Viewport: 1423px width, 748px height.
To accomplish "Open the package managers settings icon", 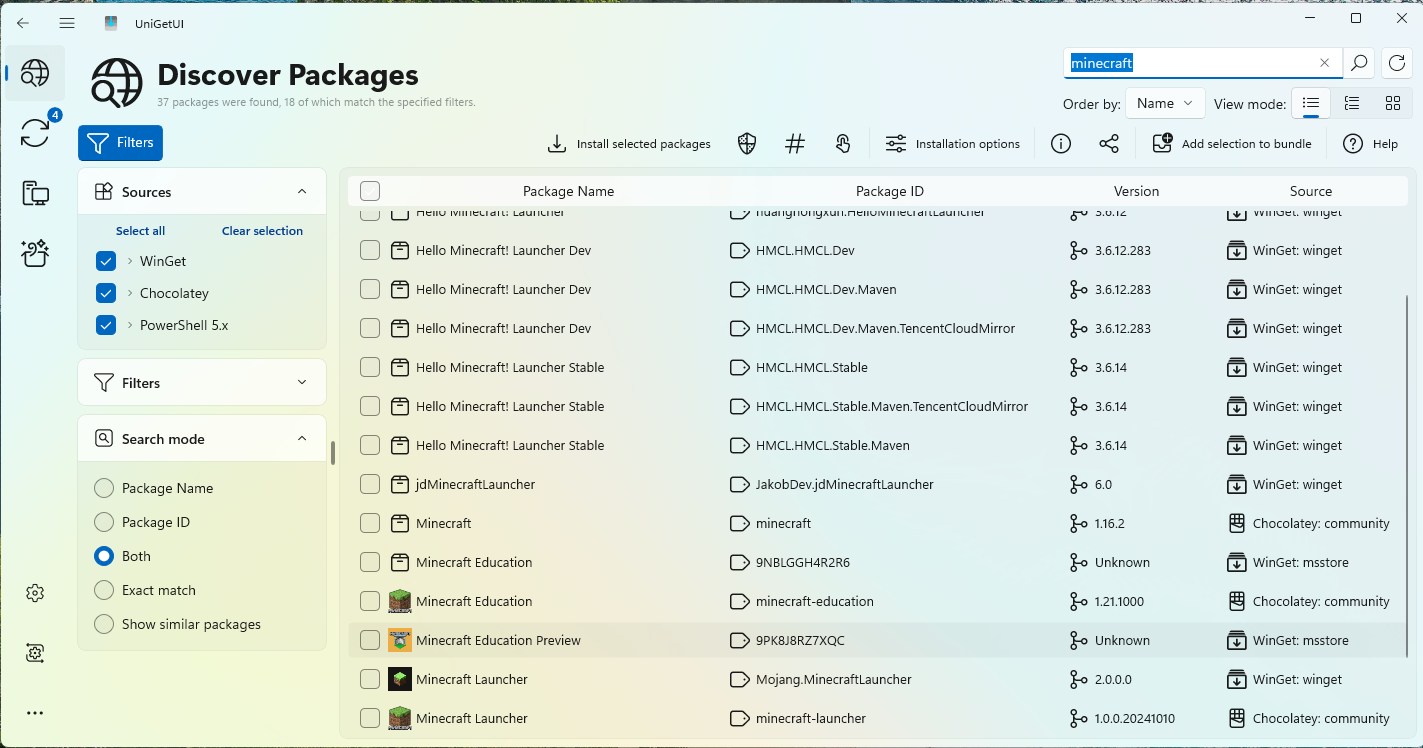I will pos(35,653).
